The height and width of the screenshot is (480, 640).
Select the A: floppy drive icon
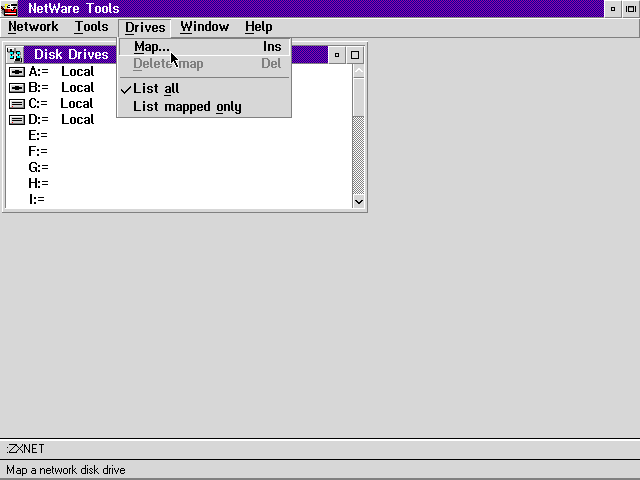[17, 72]
